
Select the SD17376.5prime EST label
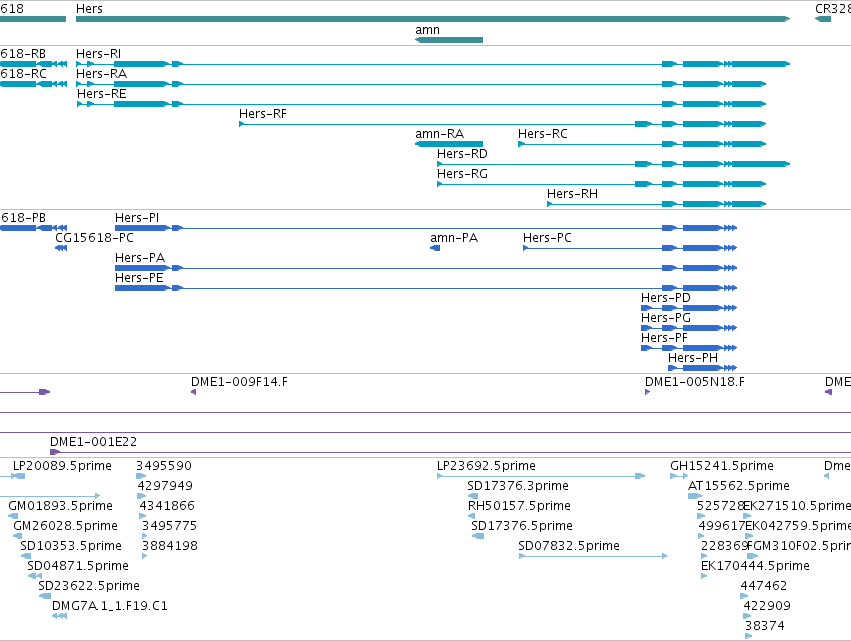(x=522, y=526)
